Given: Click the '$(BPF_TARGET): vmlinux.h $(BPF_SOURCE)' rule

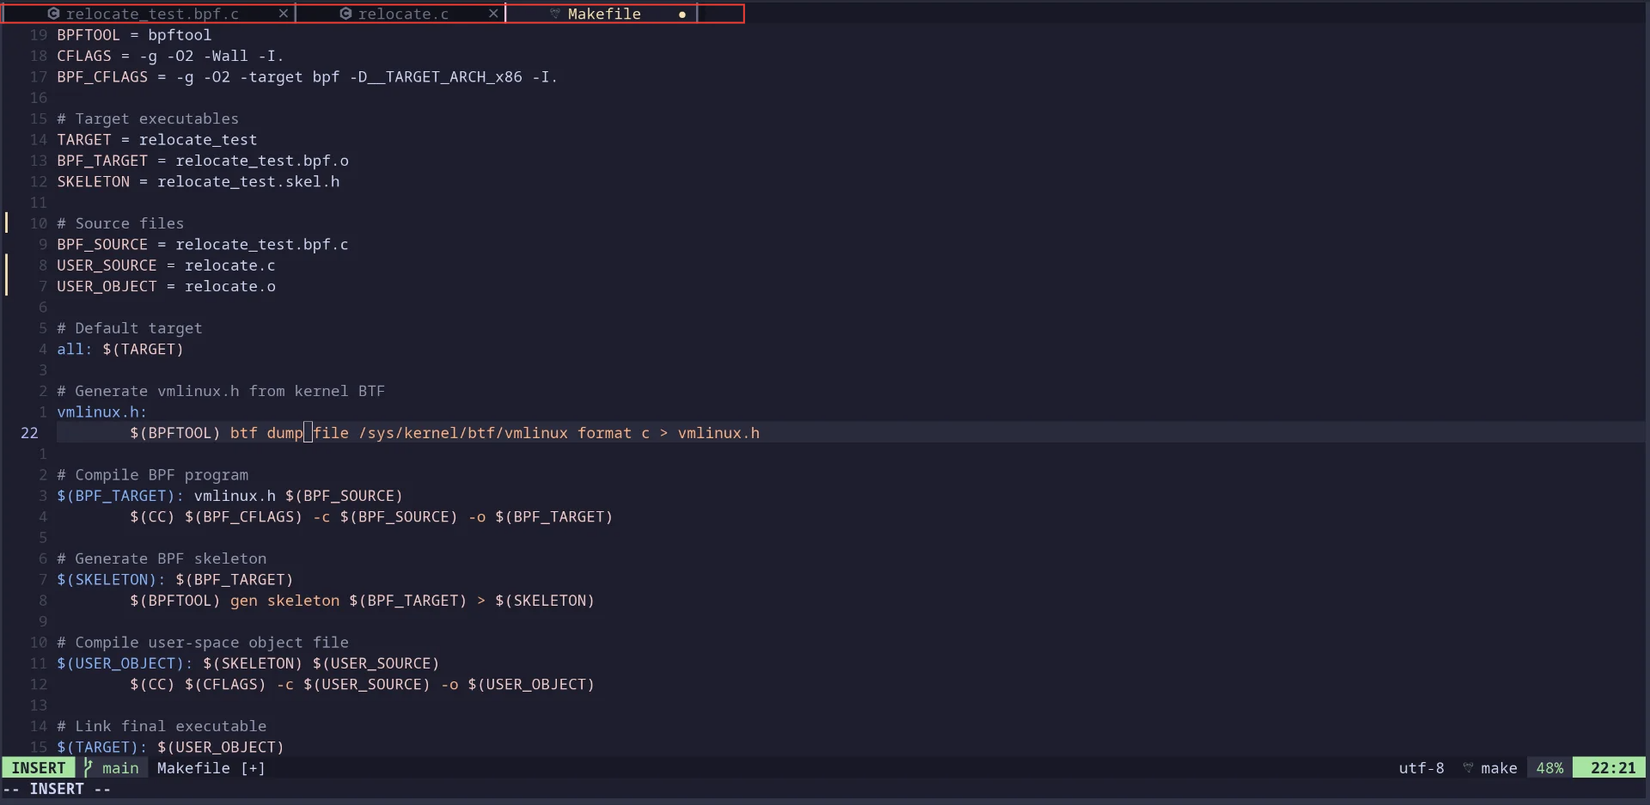Looking at the screenshot, I should (230, 496).
